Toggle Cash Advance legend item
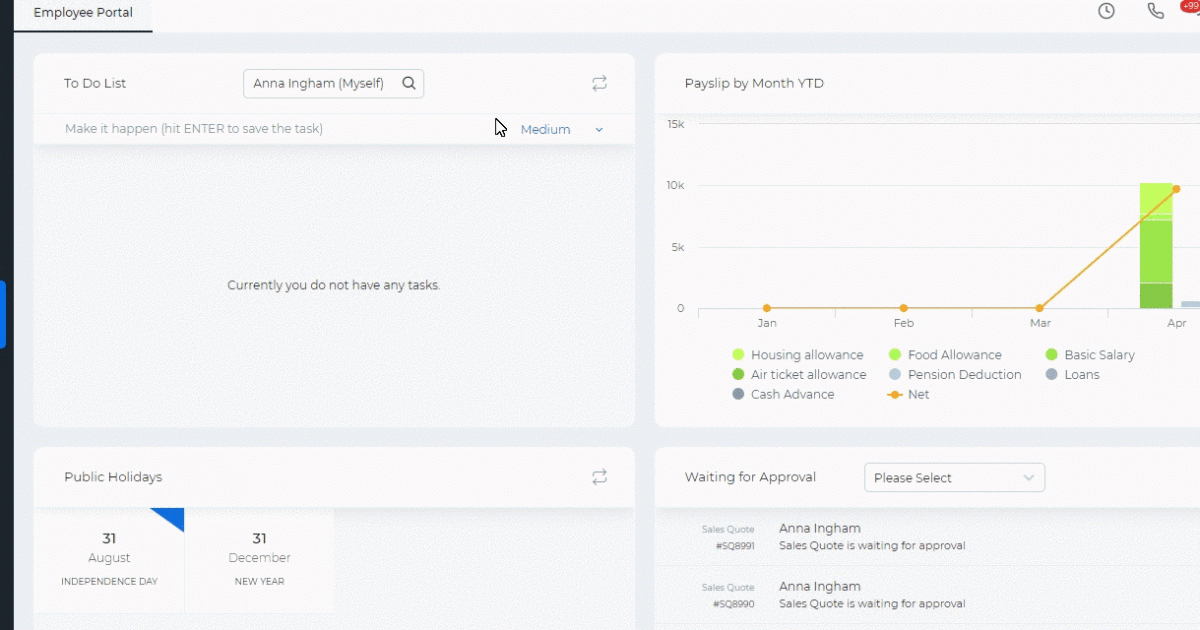The height and width of the screenshot is (630, 1200). click(783, 395)
